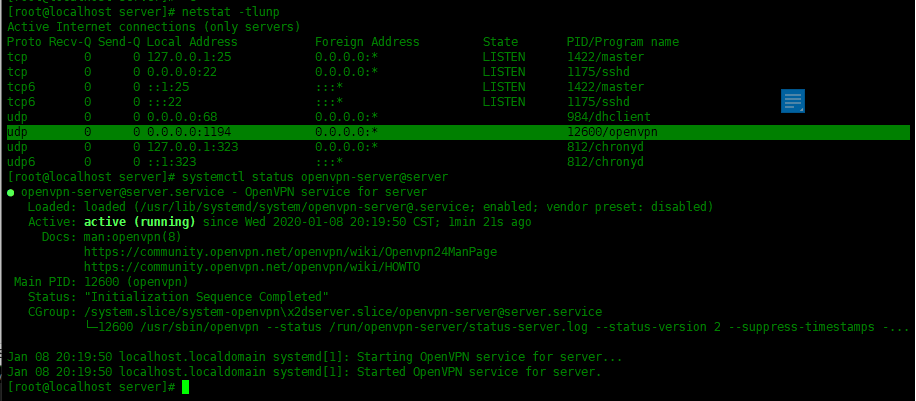Click the 'Active Internet connections (only servers)' line
The height and width of the screenshot is (401, 916).
[x=154, y=27]
